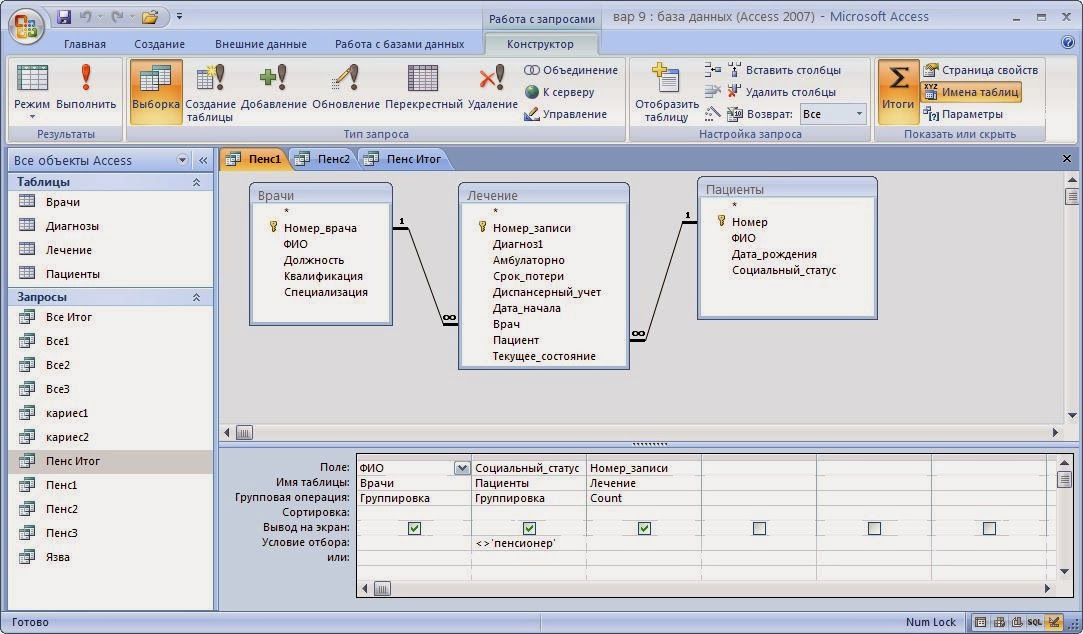Uncheck Вывод на экран for Номер_записи column
This screenshot has height=634, width=1083.
(x=644, y=528)
